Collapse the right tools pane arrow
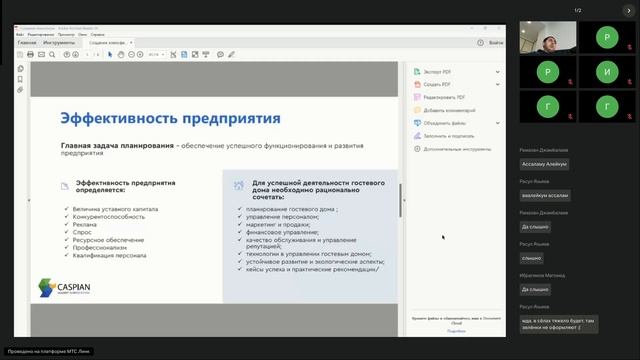This screenshot has height=360, width=640. click(404, 200)
